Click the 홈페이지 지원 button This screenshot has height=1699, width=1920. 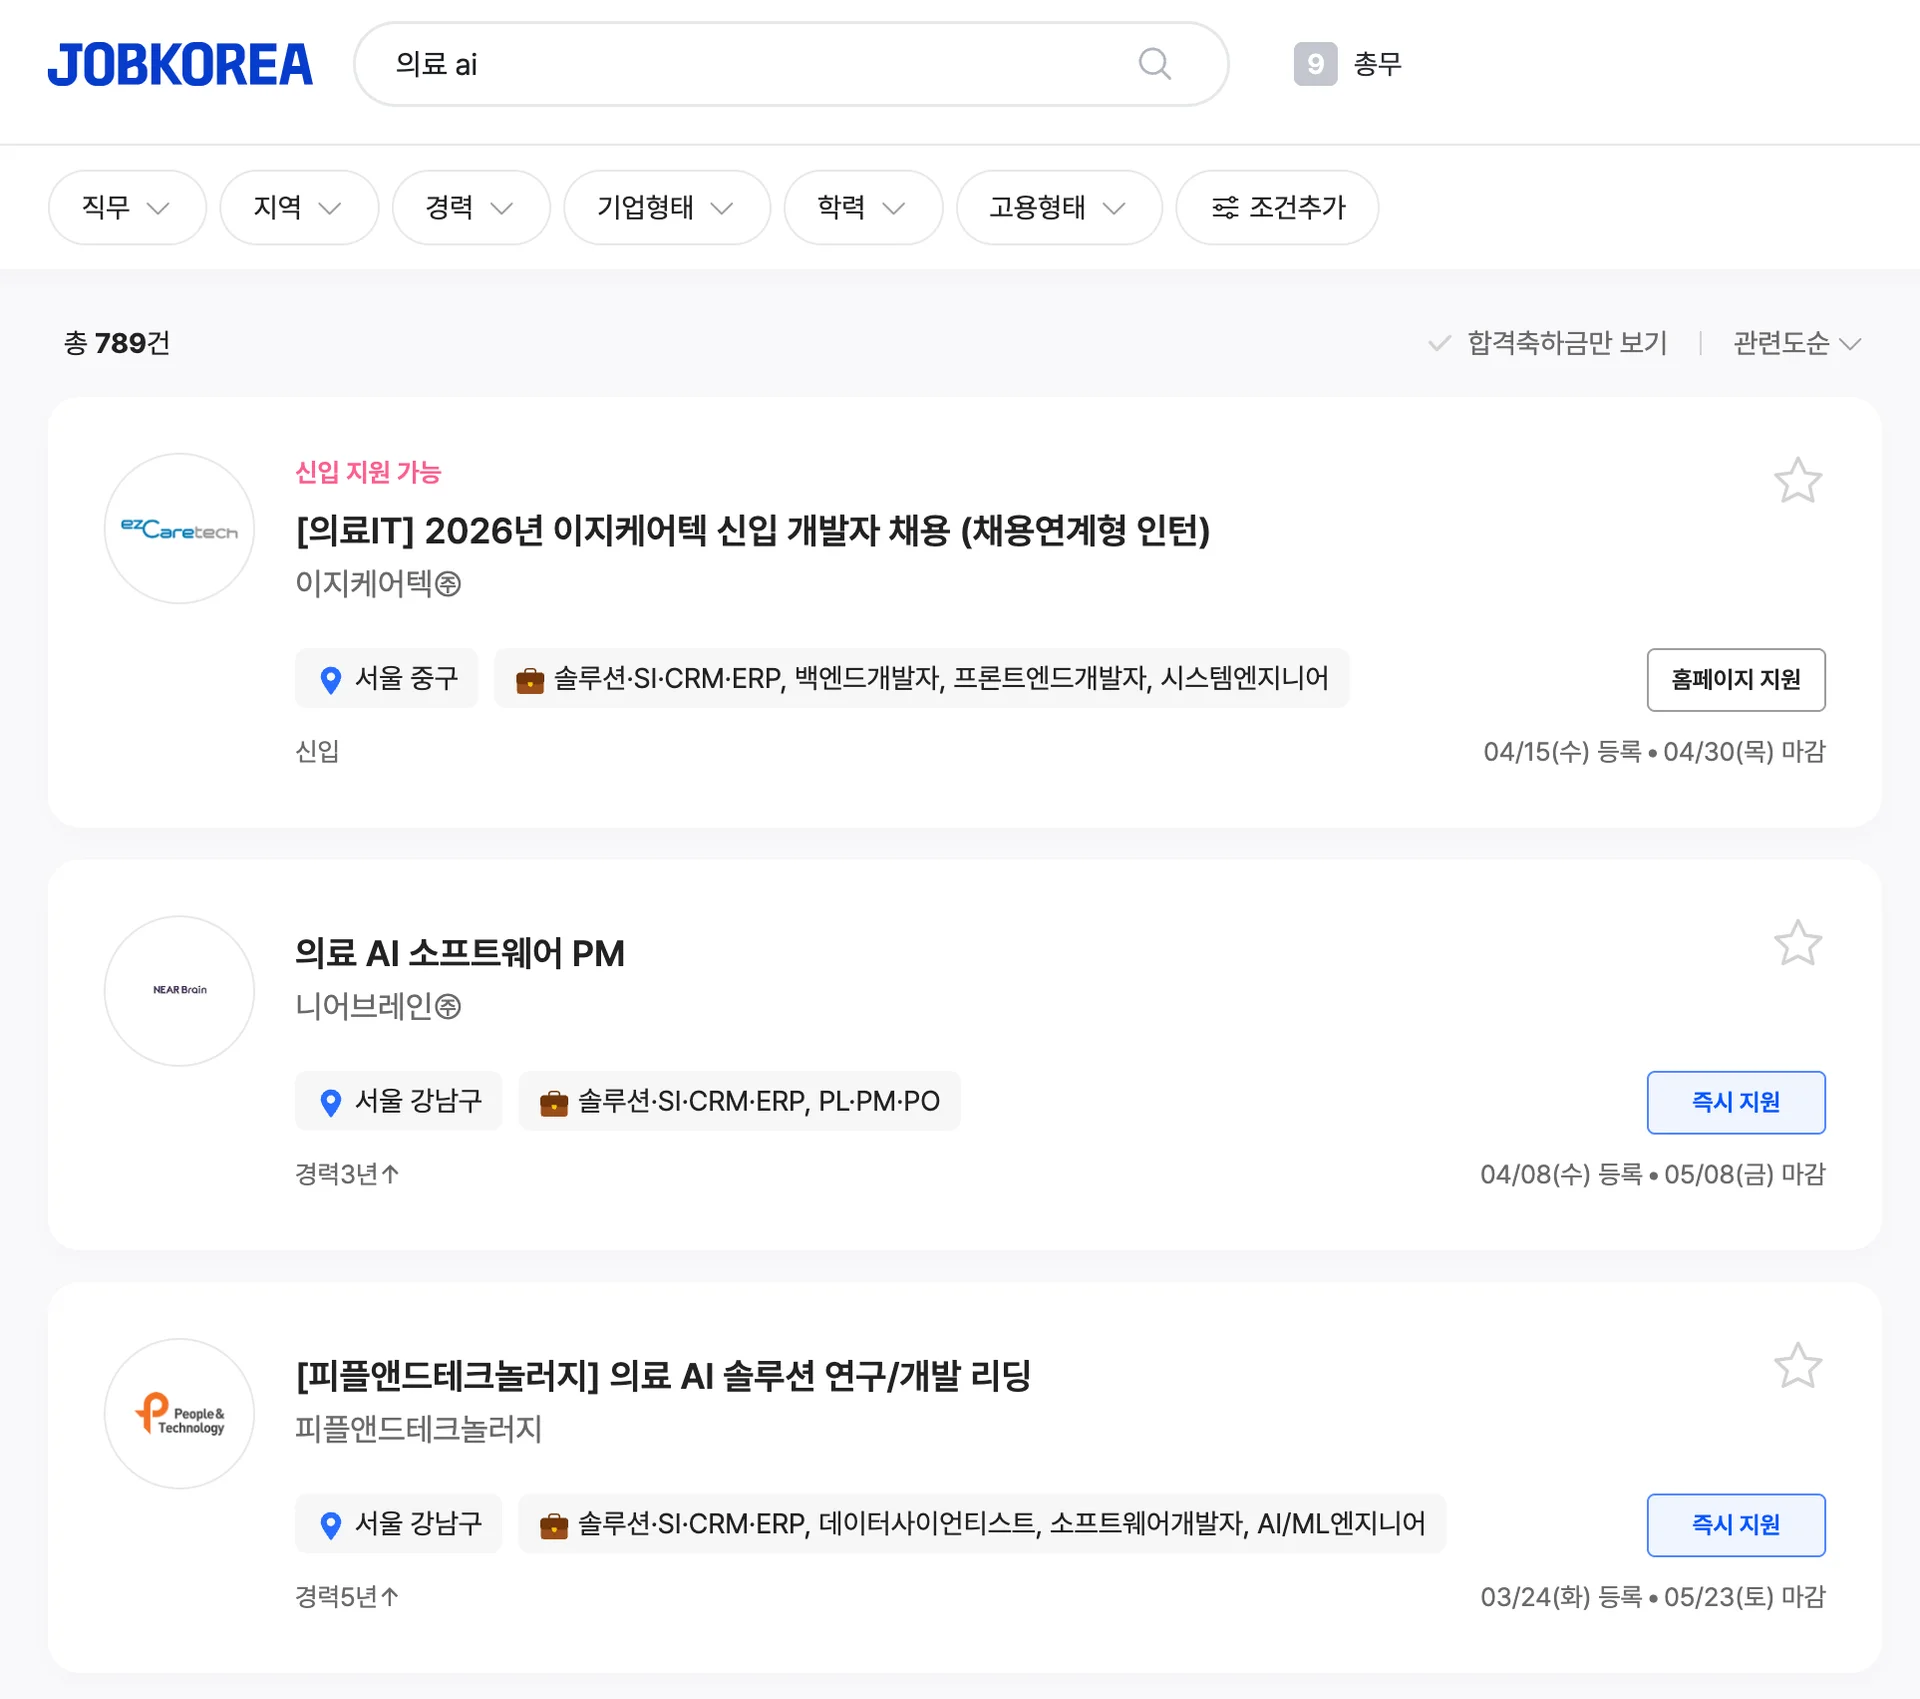click(1735, 680)
